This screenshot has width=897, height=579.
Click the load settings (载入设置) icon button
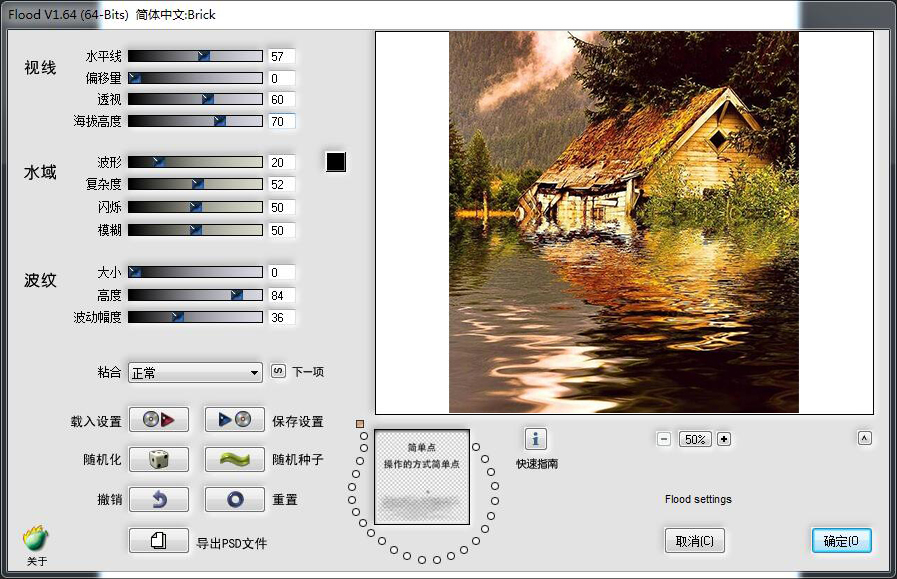(x=159, y=420)
